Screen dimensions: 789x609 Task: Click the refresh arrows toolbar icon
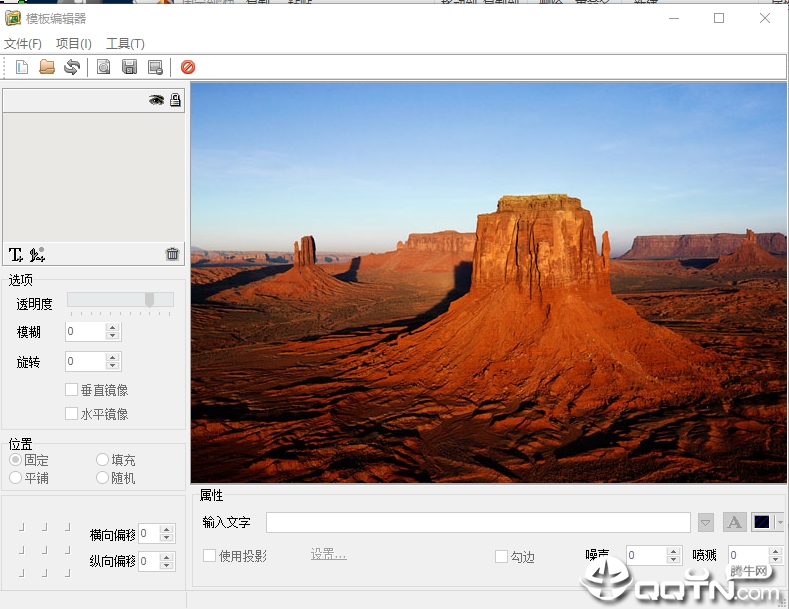coord(72,67)
